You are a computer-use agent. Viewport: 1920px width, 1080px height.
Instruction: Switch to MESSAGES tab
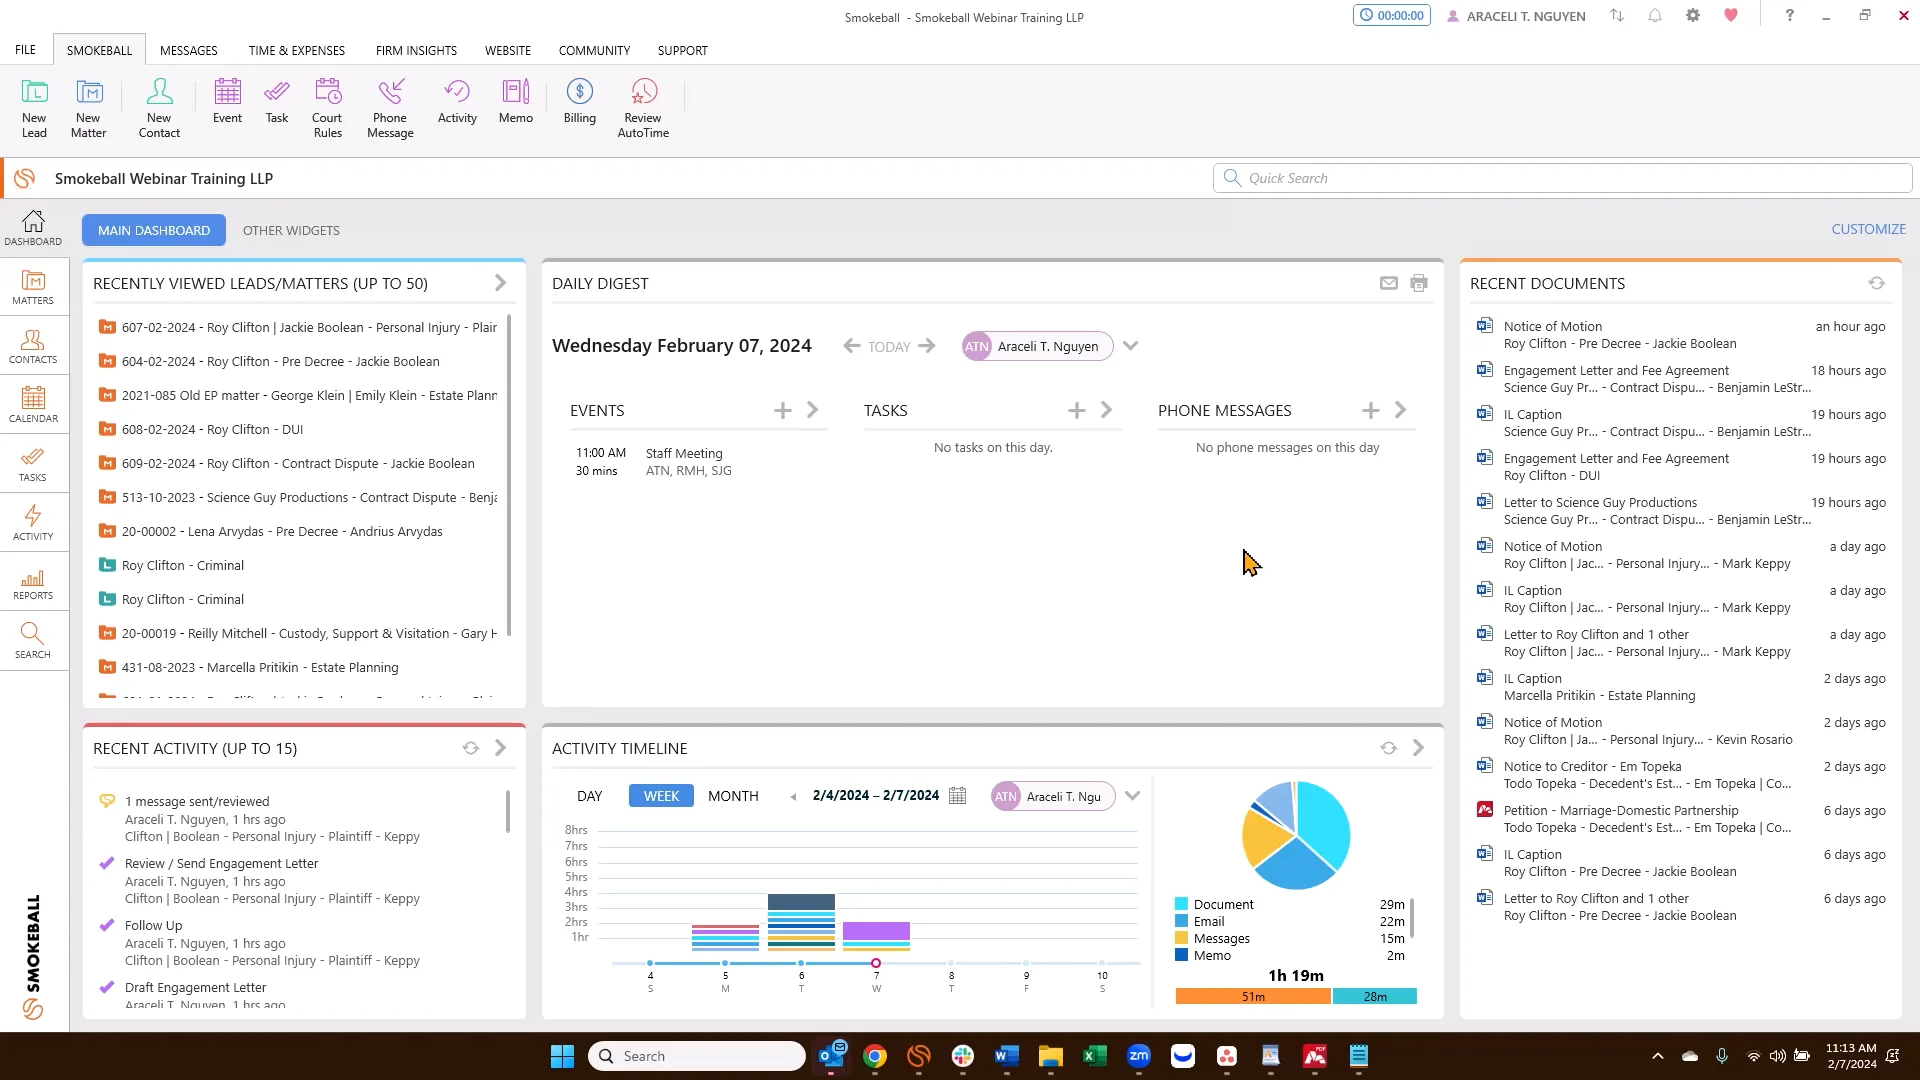188,50
